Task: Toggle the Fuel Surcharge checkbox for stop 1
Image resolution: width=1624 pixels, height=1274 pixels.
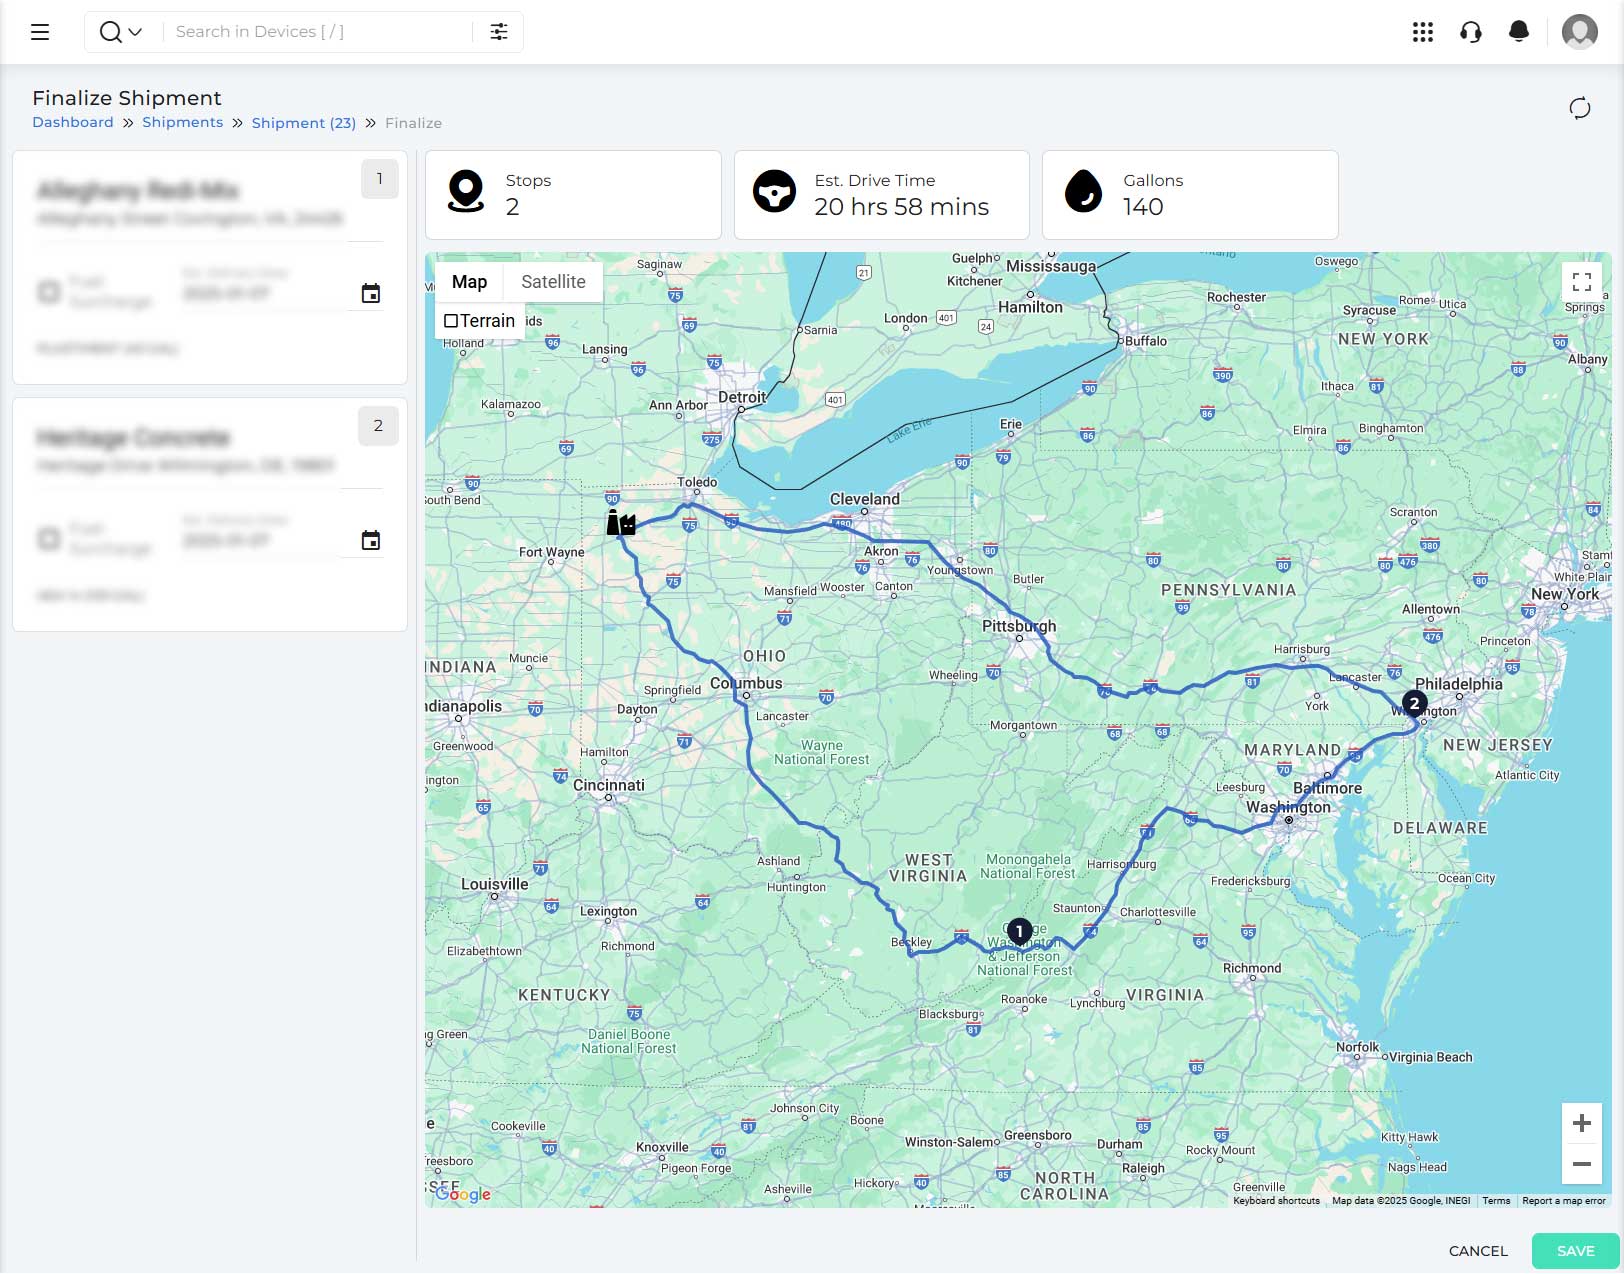Action: [x=48, y=292]
